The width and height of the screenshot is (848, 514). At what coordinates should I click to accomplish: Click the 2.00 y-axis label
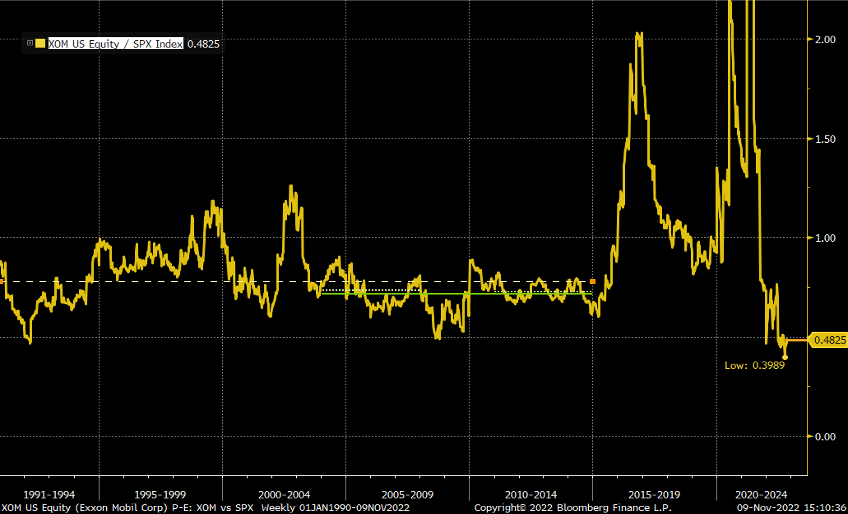(825, 39)
